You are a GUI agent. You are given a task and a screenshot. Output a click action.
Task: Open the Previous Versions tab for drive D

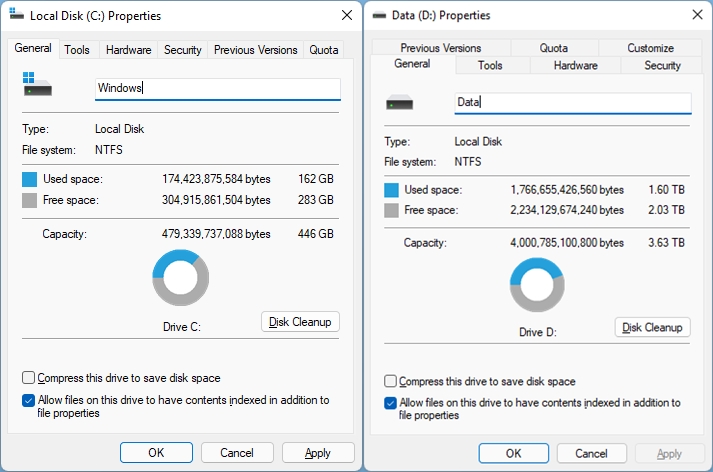pyautogui.click(x=441, y=48)
